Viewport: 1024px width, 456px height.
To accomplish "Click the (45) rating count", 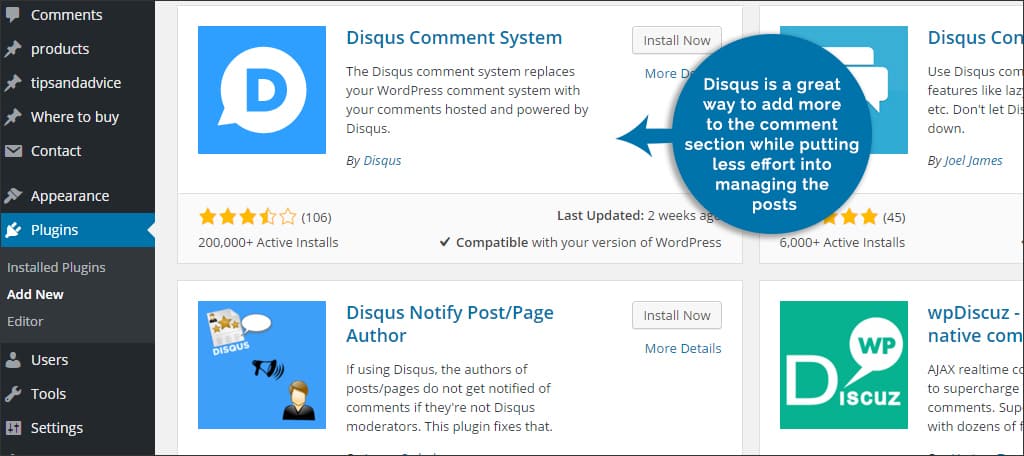I will 893,217.
